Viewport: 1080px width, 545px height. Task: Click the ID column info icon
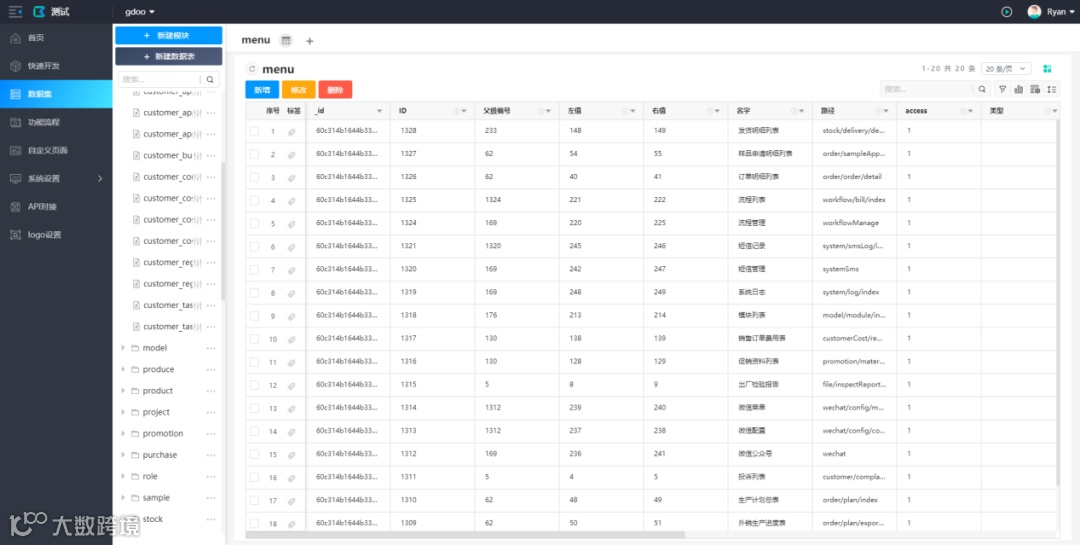pos(455,111)
